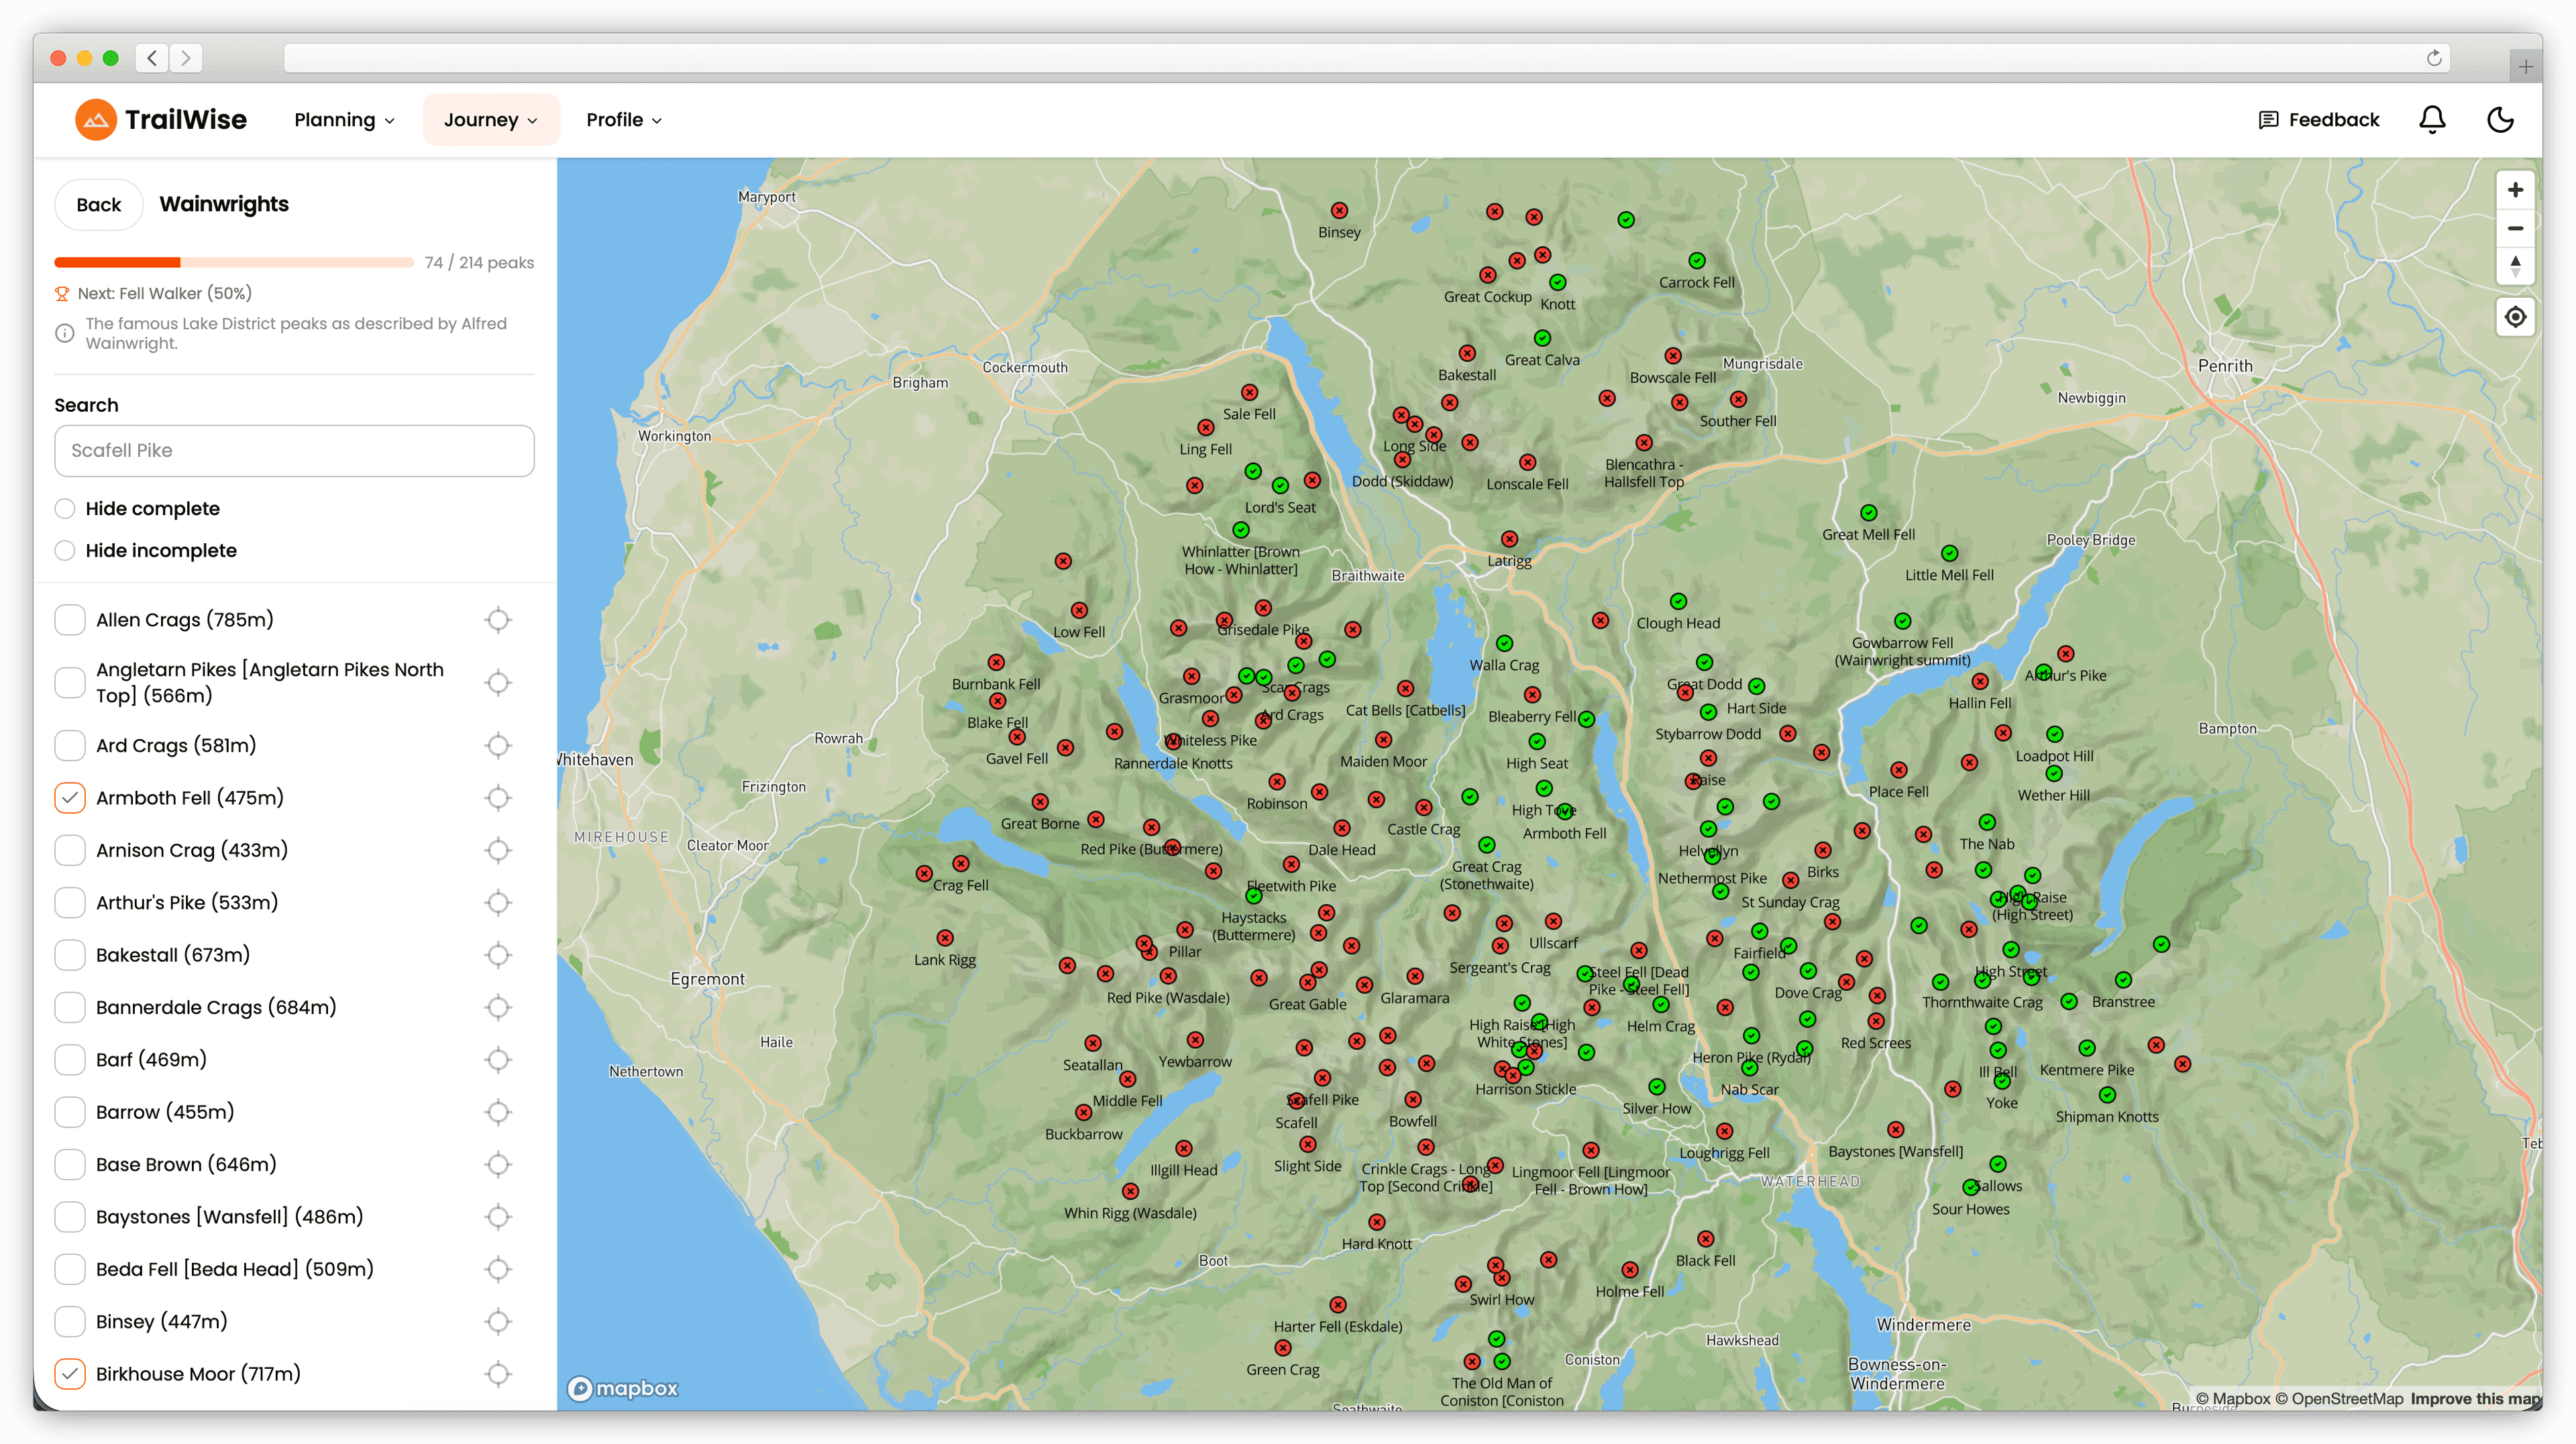Enable the Hide complete filter
The width and height of the screenshot is (2576, 1444).
pos(65,508)
